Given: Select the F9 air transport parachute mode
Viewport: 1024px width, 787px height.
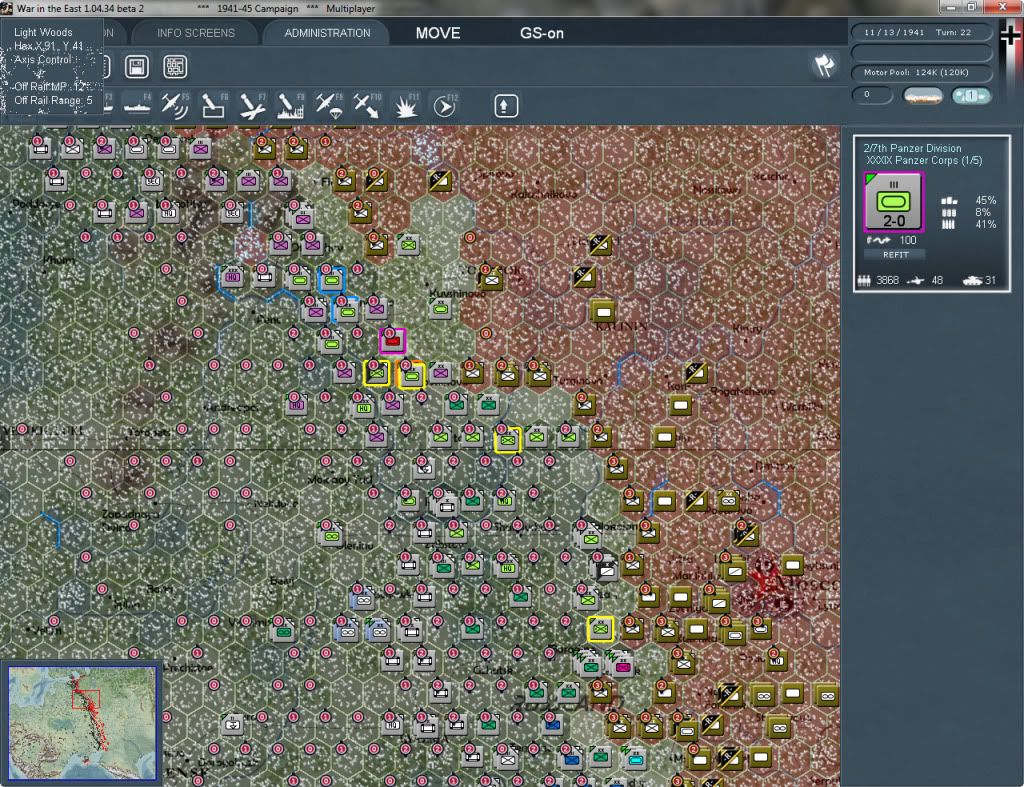Looking at the screenshot, I should [x=328, y=106].
